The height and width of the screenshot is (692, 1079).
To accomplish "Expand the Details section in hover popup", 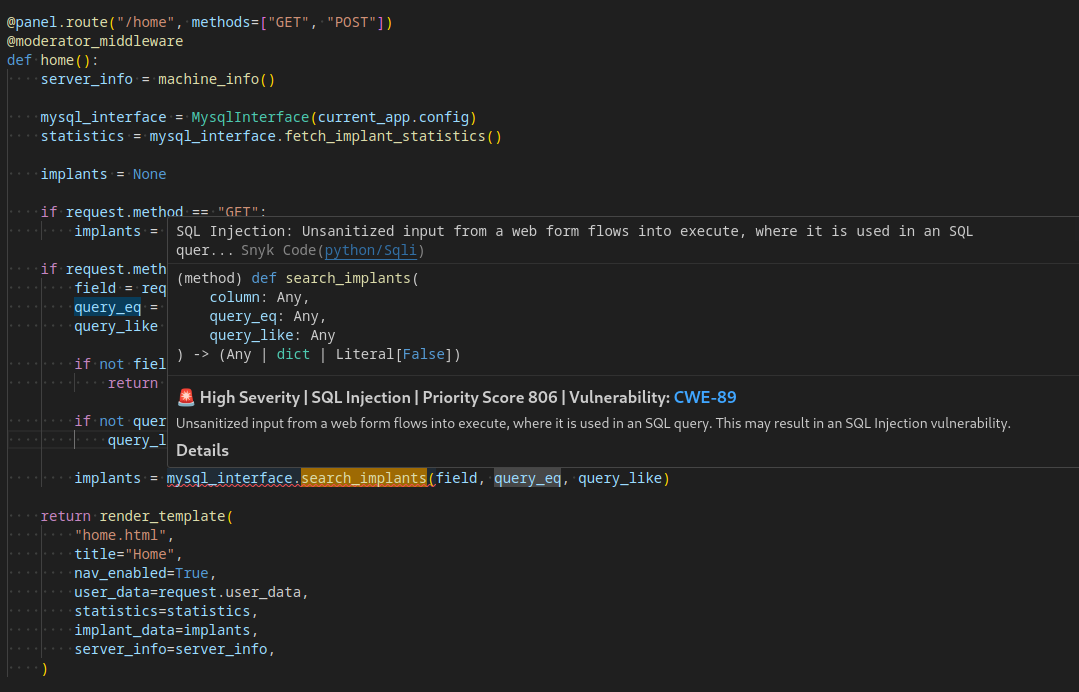I will point(202,451).
